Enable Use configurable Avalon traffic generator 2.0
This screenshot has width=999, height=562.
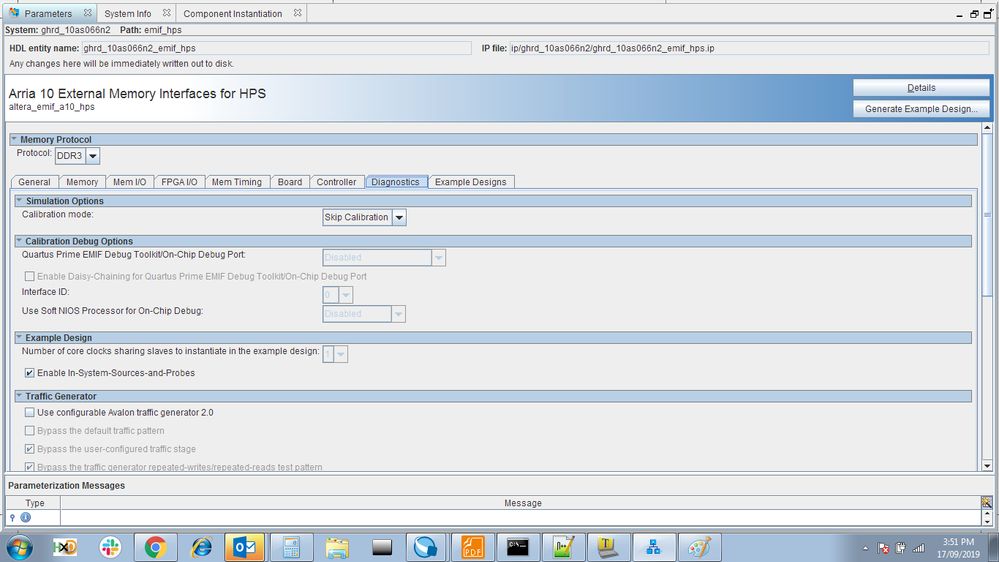pos(29,412)
